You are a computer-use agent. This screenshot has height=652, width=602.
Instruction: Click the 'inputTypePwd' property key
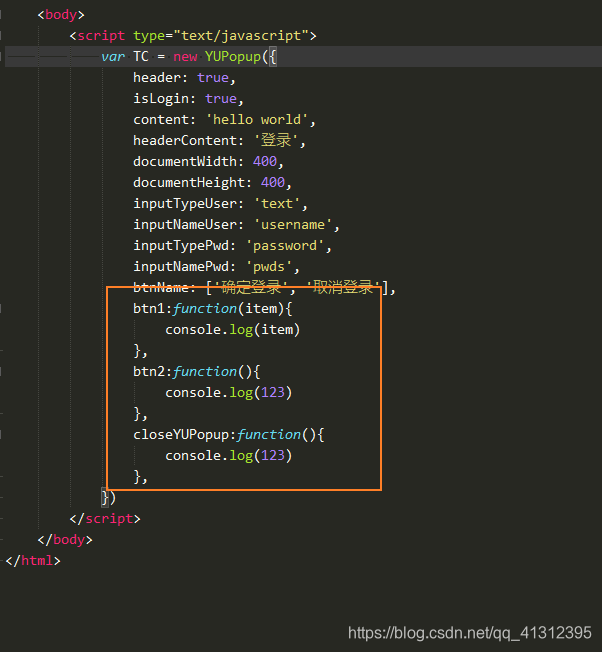point(181,246)
